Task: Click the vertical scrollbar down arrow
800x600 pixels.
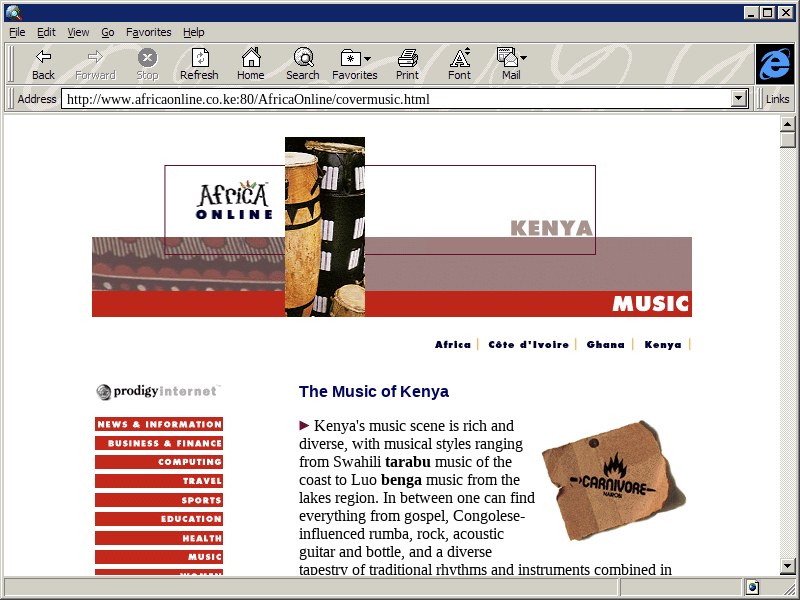Action: [788, 567]
